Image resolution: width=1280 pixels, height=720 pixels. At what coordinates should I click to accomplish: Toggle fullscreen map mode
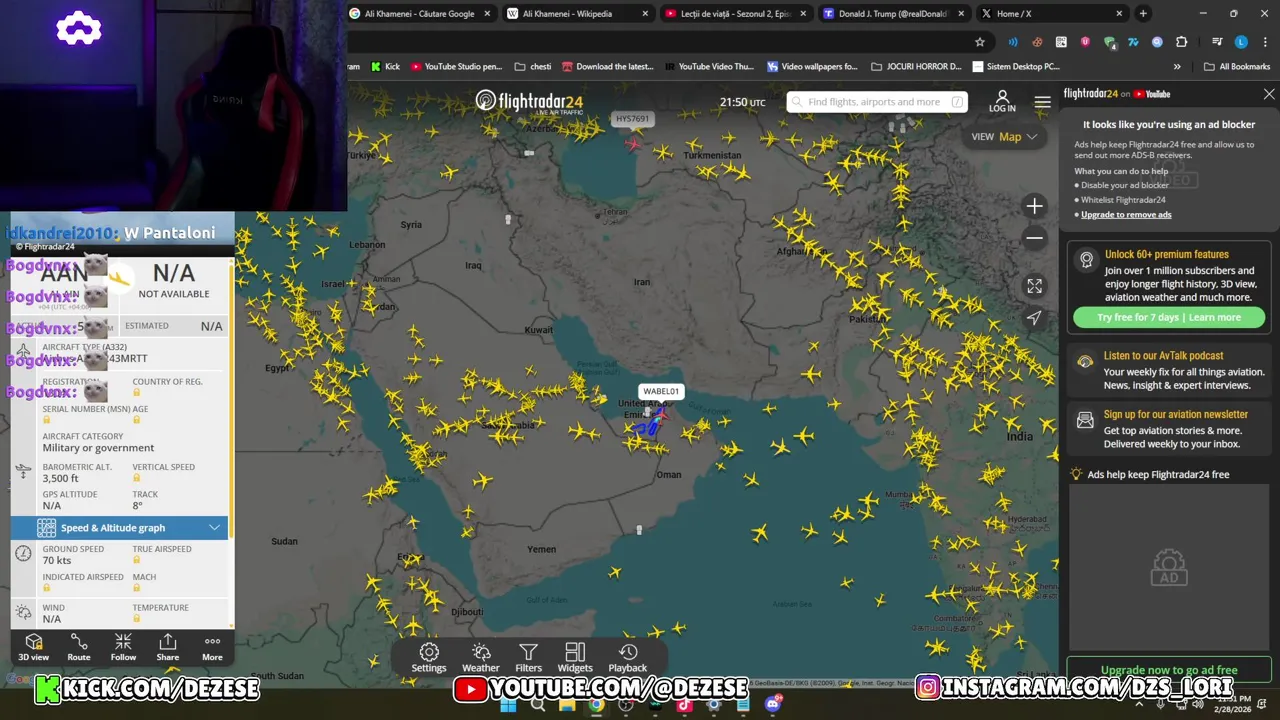tap(1034, 286)
